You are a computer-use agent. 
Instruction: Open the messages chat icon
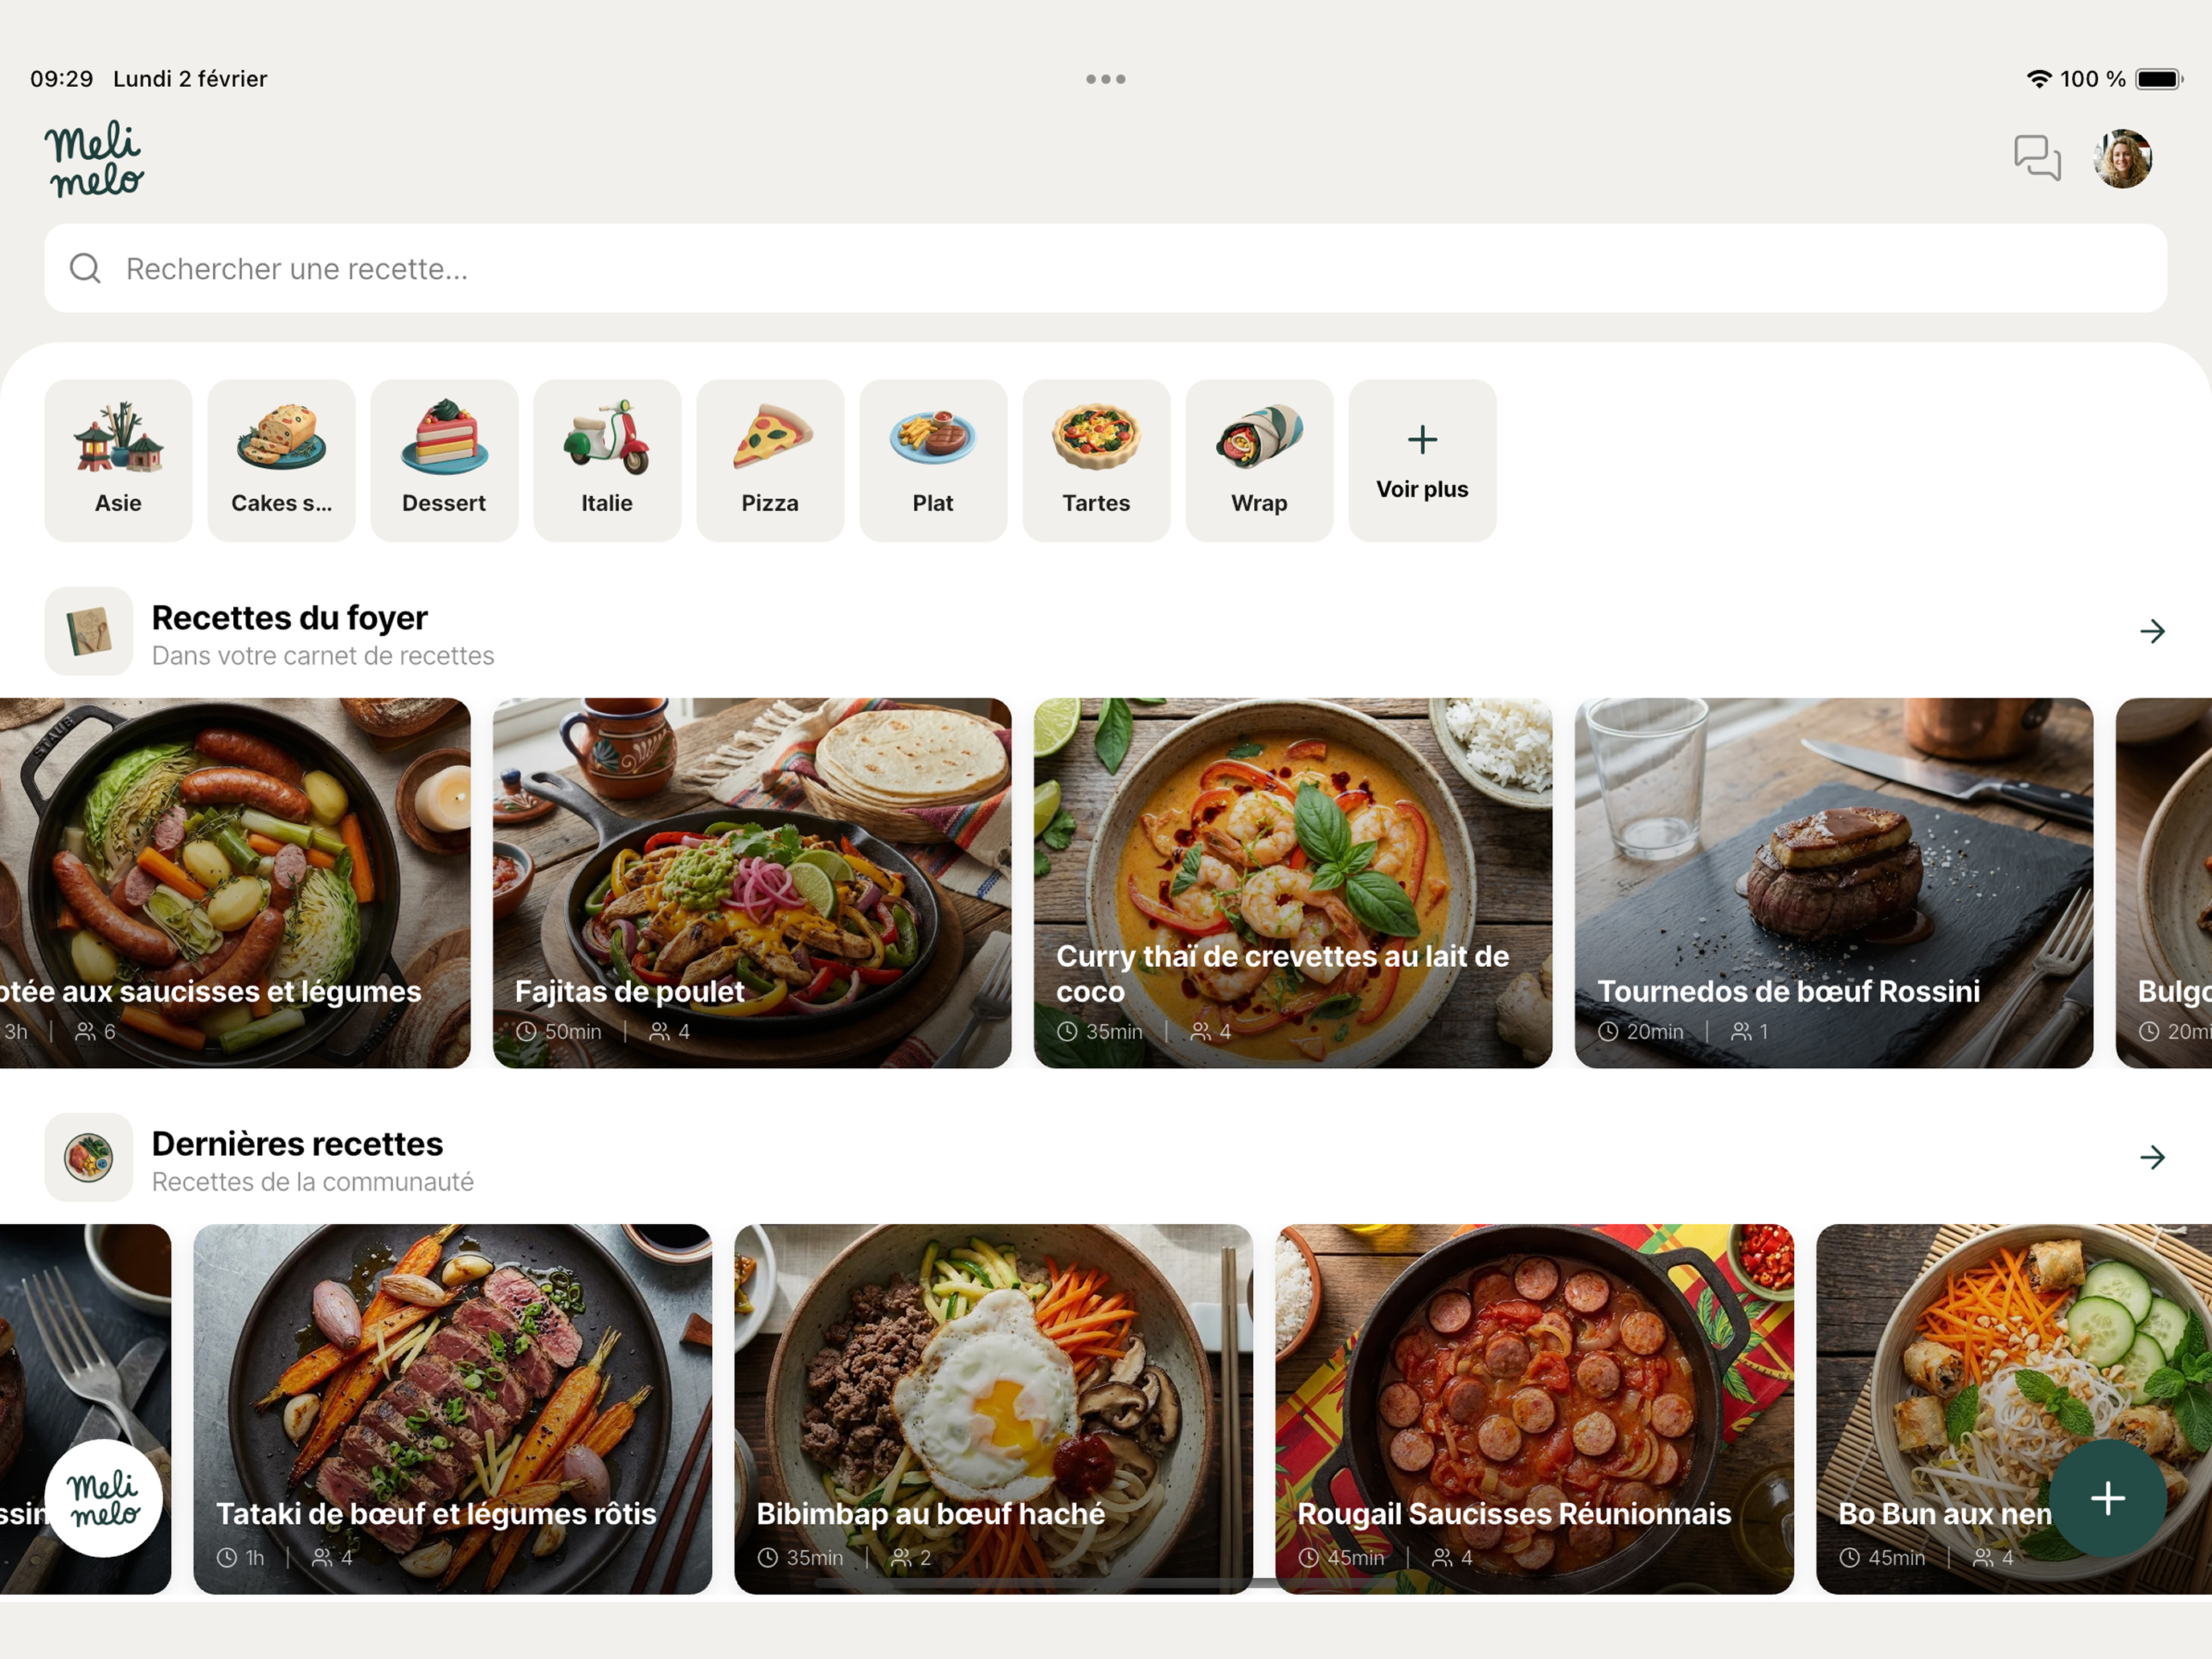pos(2037,158)
